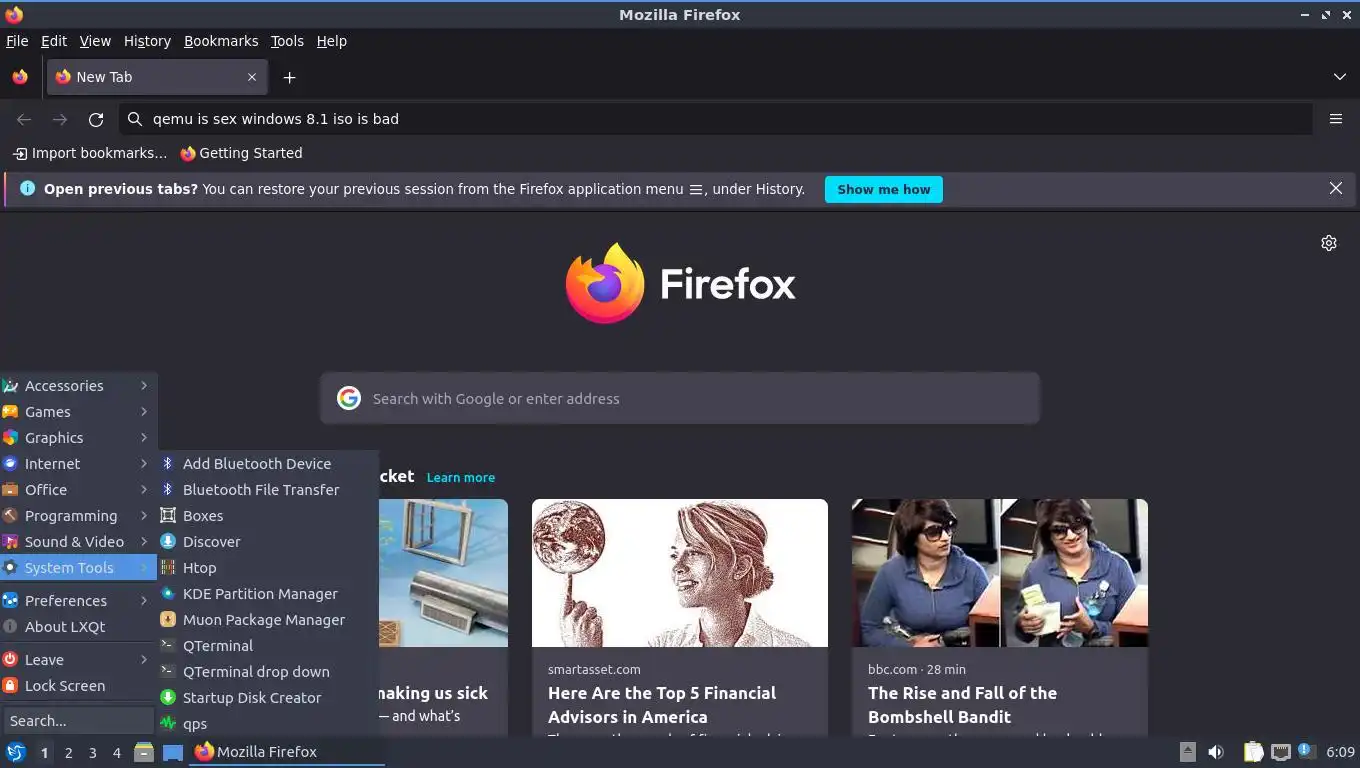Expand the Preferences submenu
The height and width of the screenshot is (768, 1360).
[x=78, y=601]
